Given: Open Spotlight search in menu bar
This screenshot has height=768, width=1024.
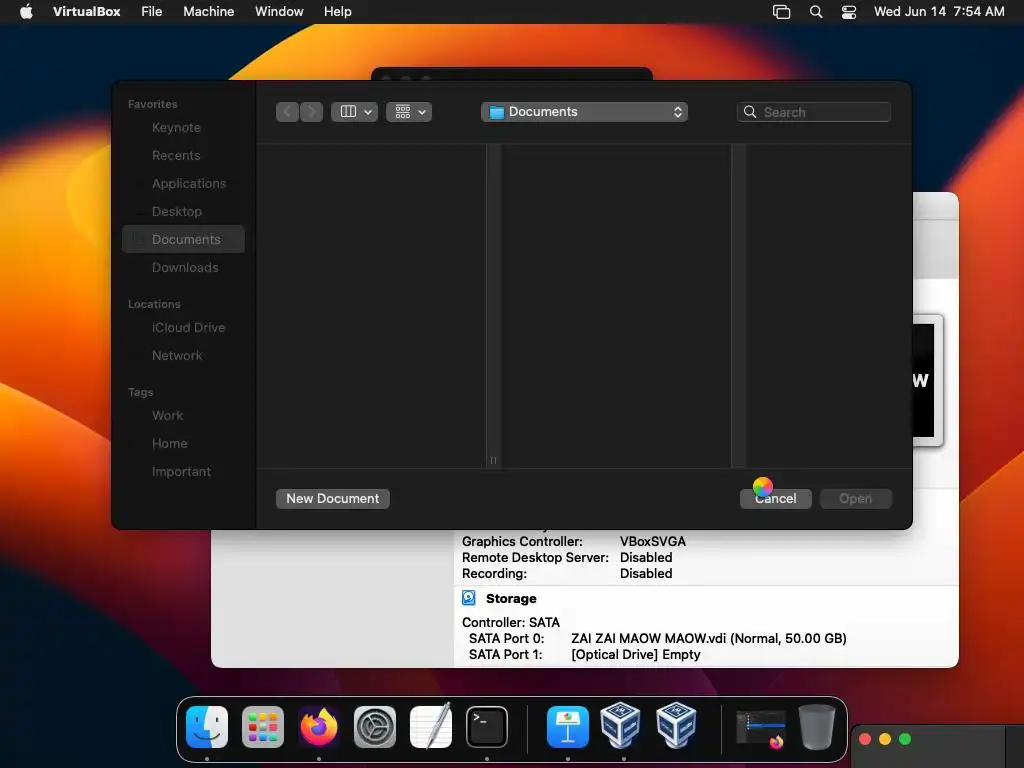Looking at the screenshot, I should 816,12.
